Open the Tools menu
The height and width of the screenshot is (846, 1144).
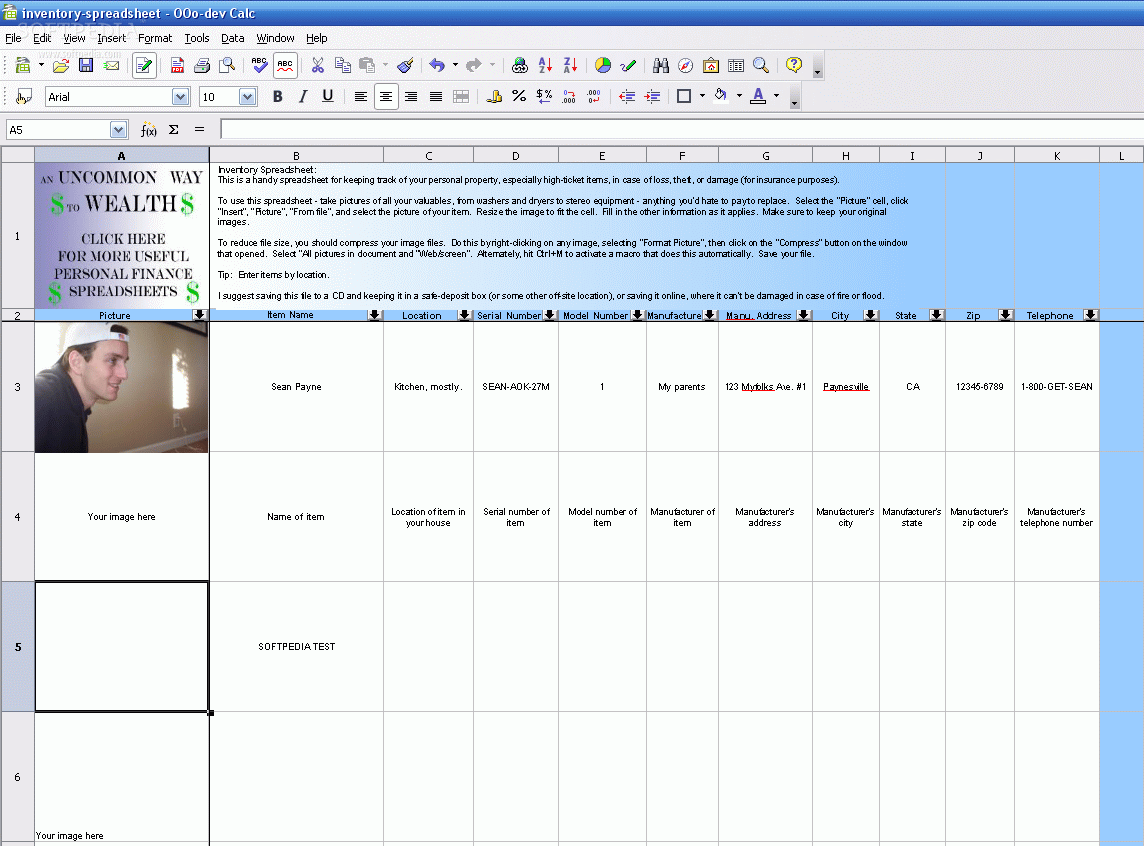click(196, 38)
